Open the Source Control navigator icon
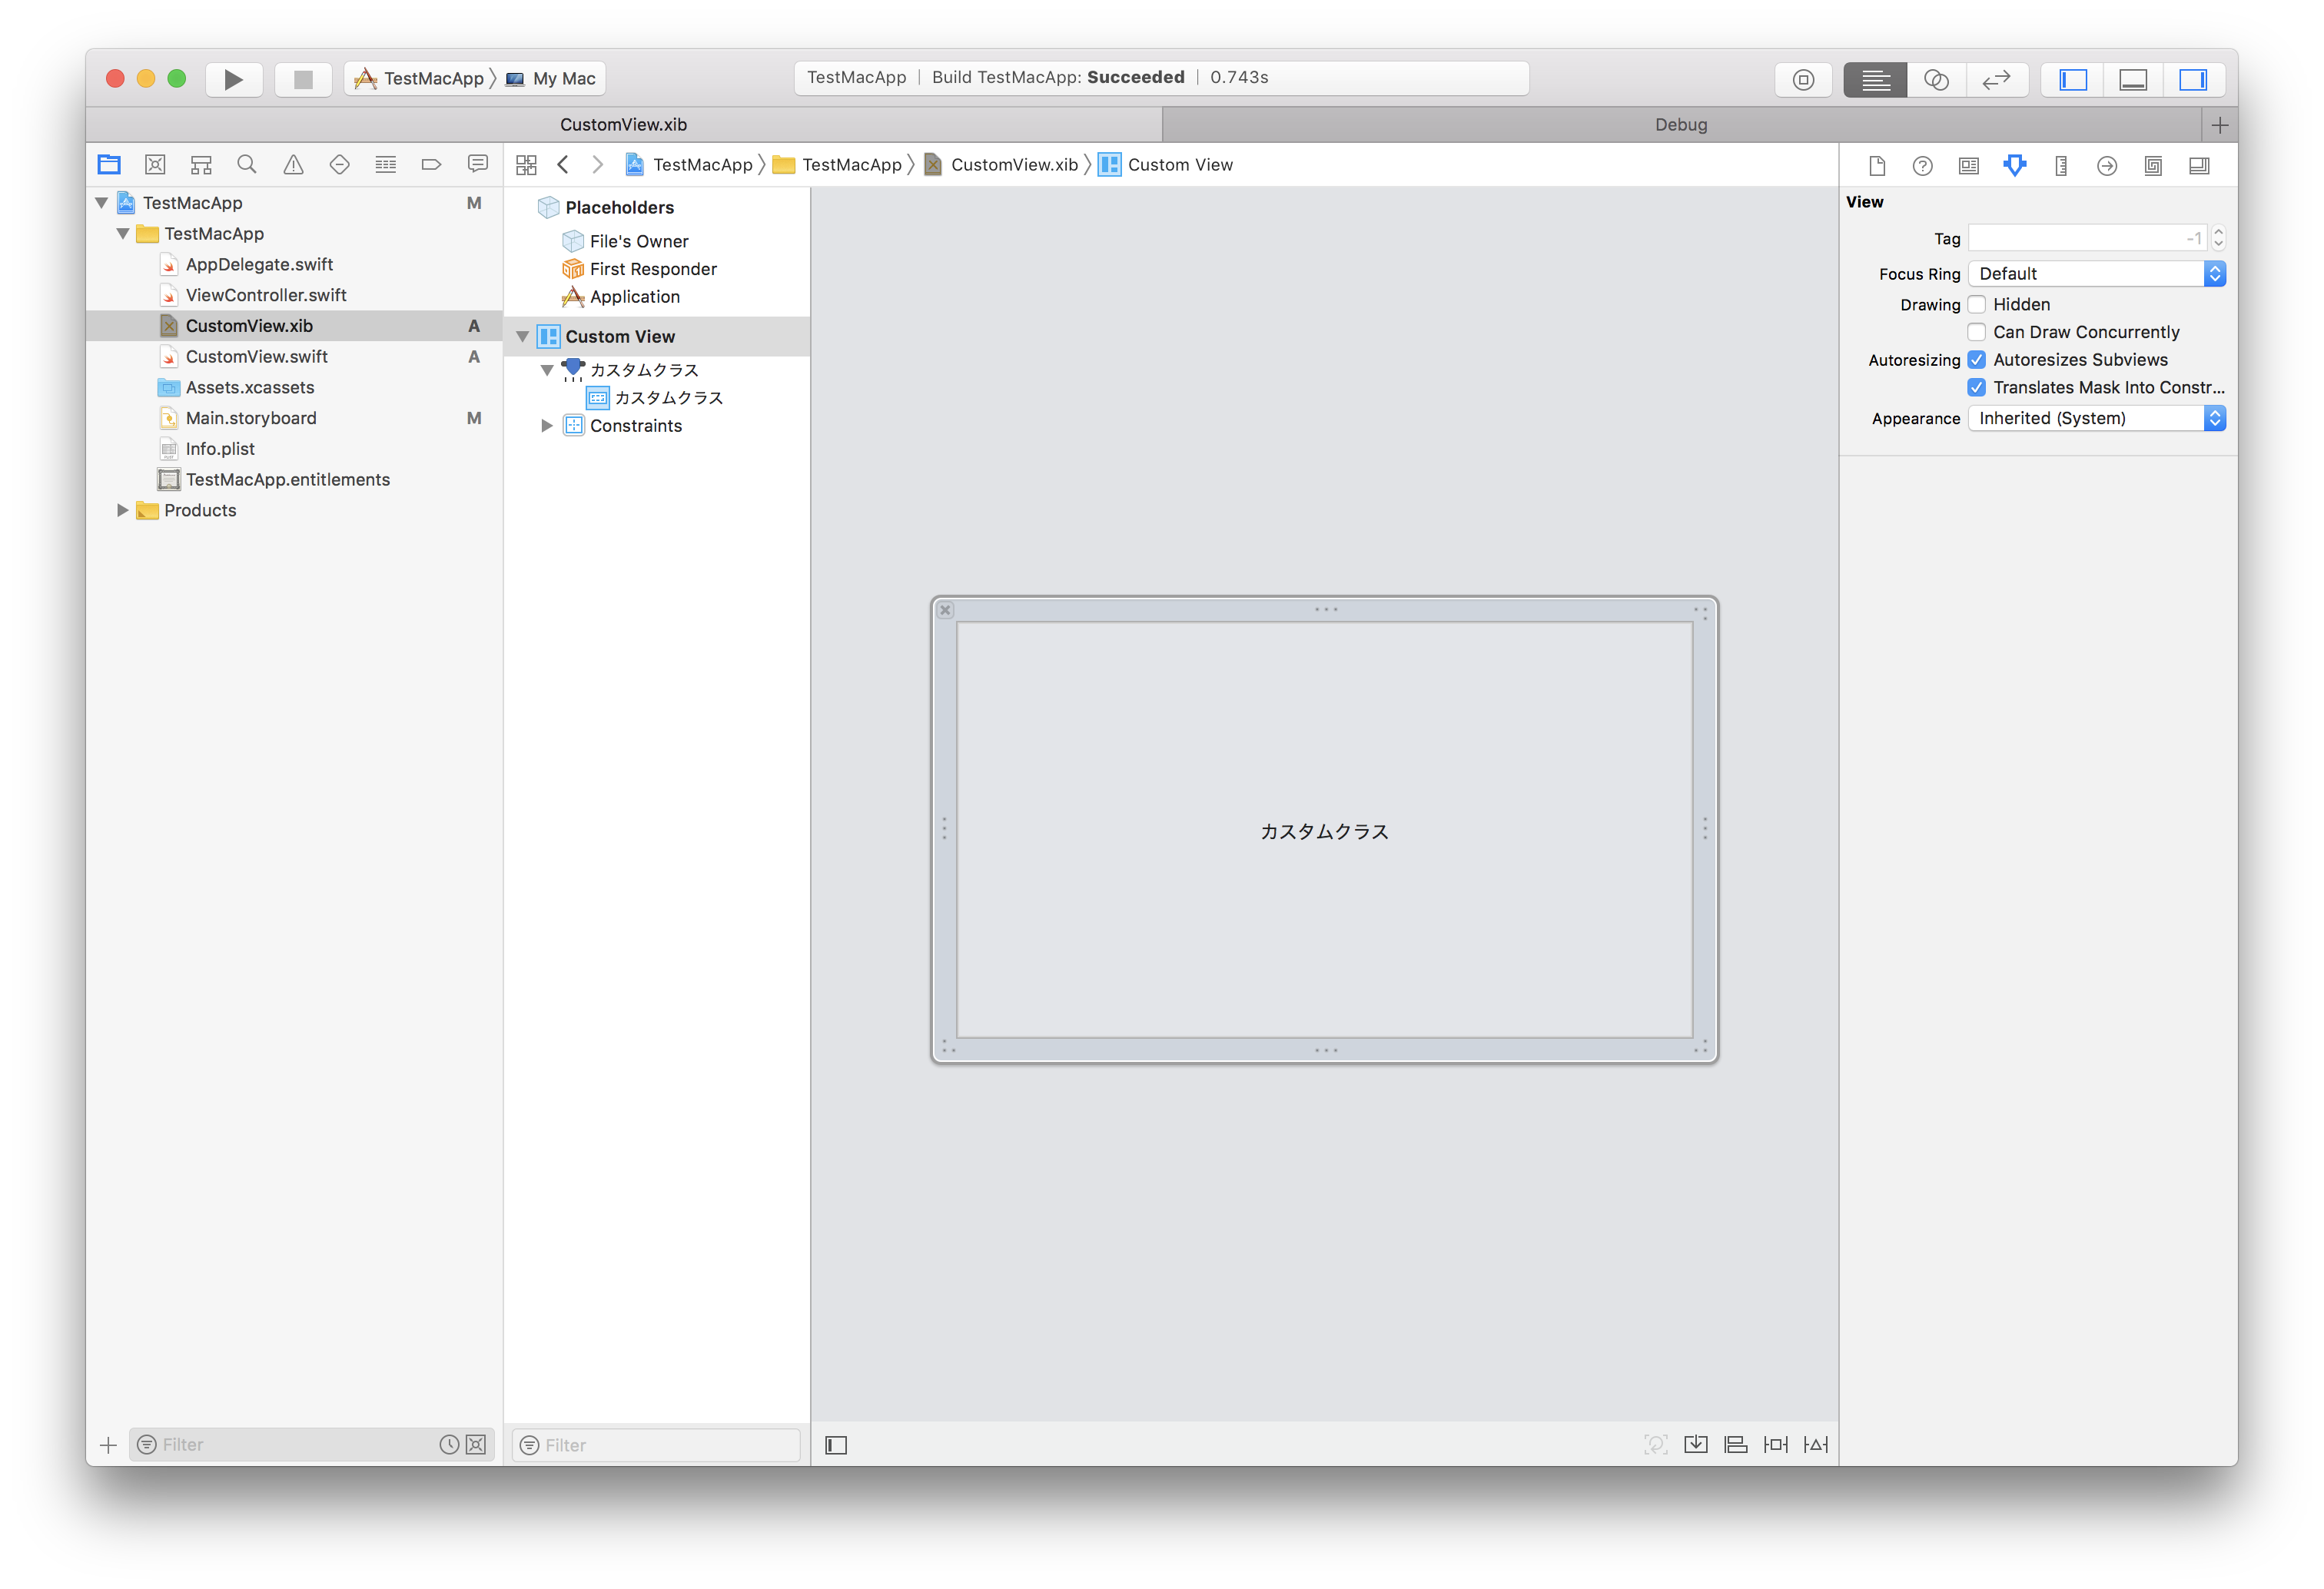 click(155, 165)
